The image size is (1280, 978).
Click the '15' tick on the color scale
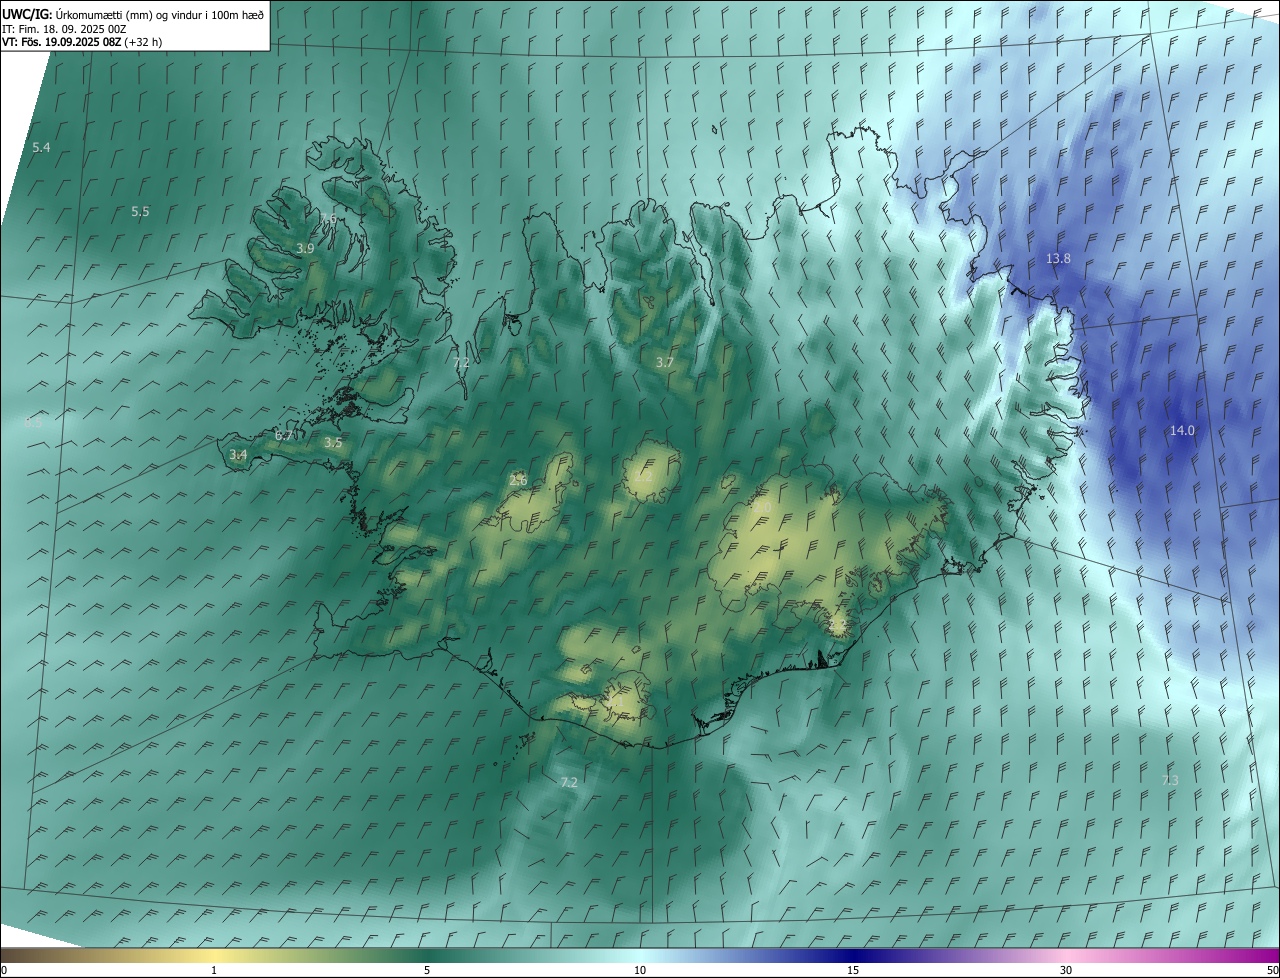pyautogui.click(x=853, y=970)
